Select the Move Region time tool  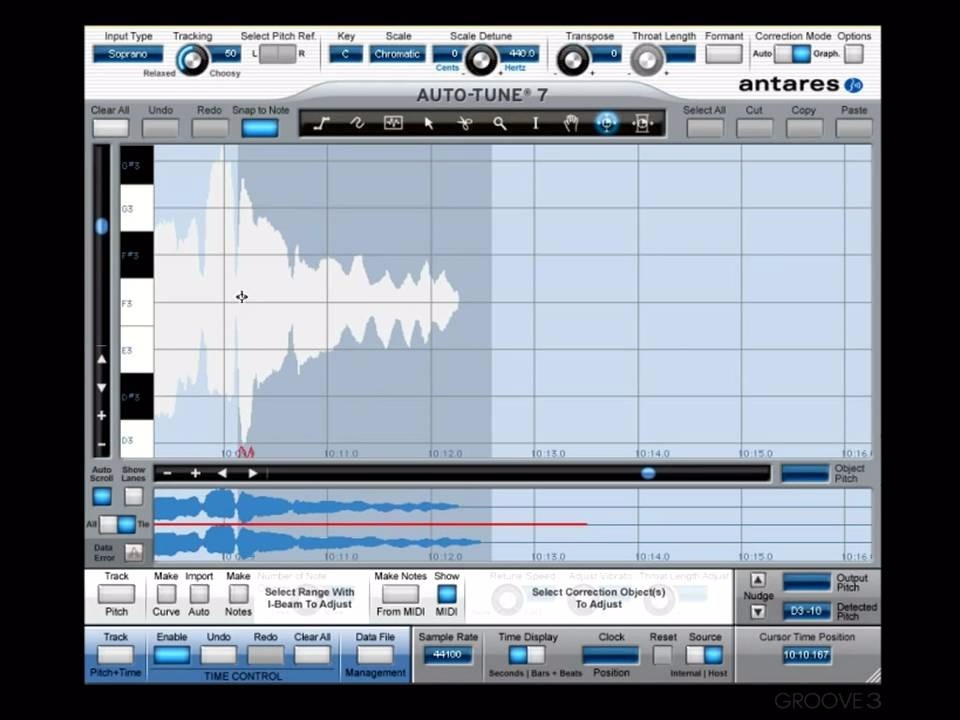[x=642, y=124]
